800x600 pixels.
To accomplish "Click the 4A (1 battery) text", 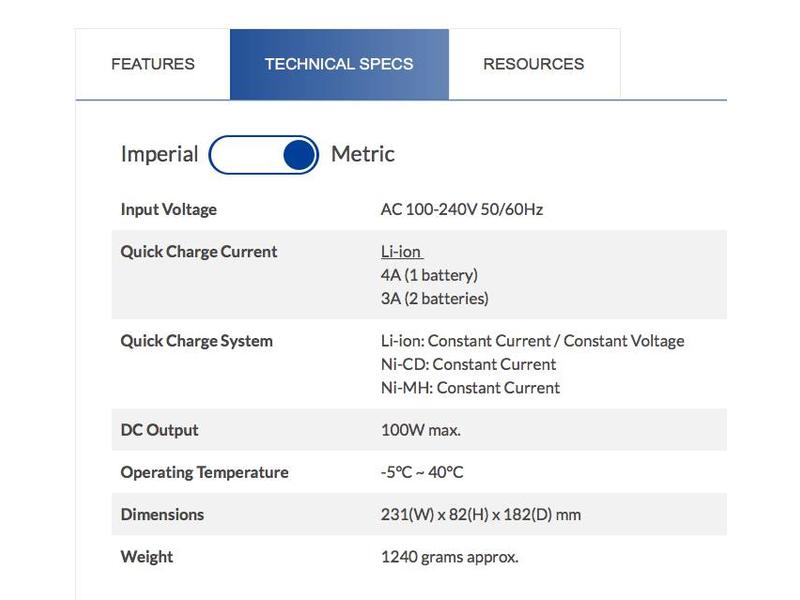I will (x=429, y=275).
